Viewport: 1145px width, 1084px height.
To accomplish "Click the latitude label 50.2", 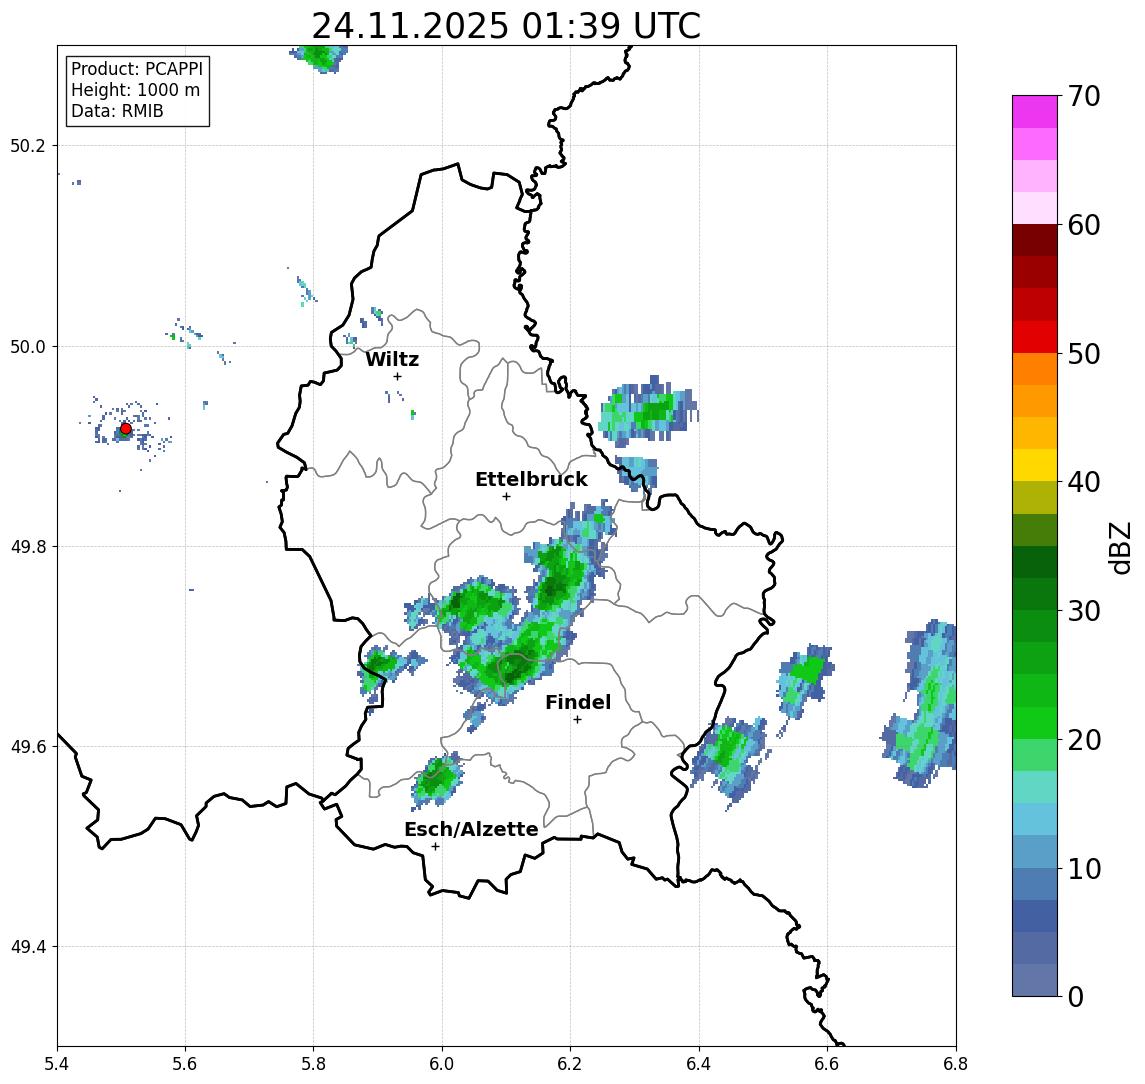I will (27, 145).
